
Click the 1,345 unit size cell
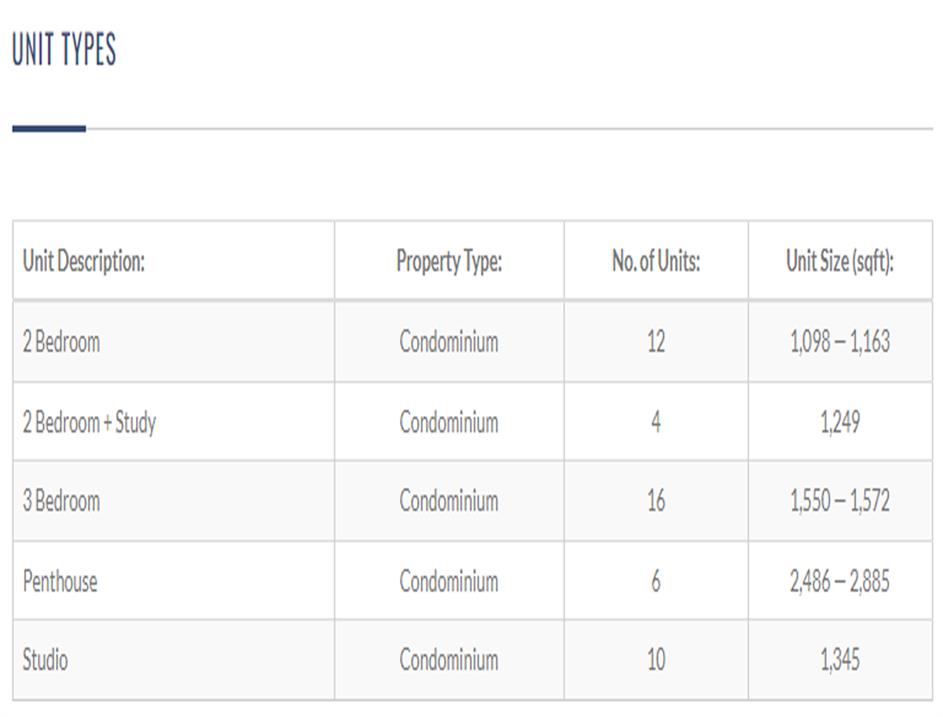[x=840, y=660]
